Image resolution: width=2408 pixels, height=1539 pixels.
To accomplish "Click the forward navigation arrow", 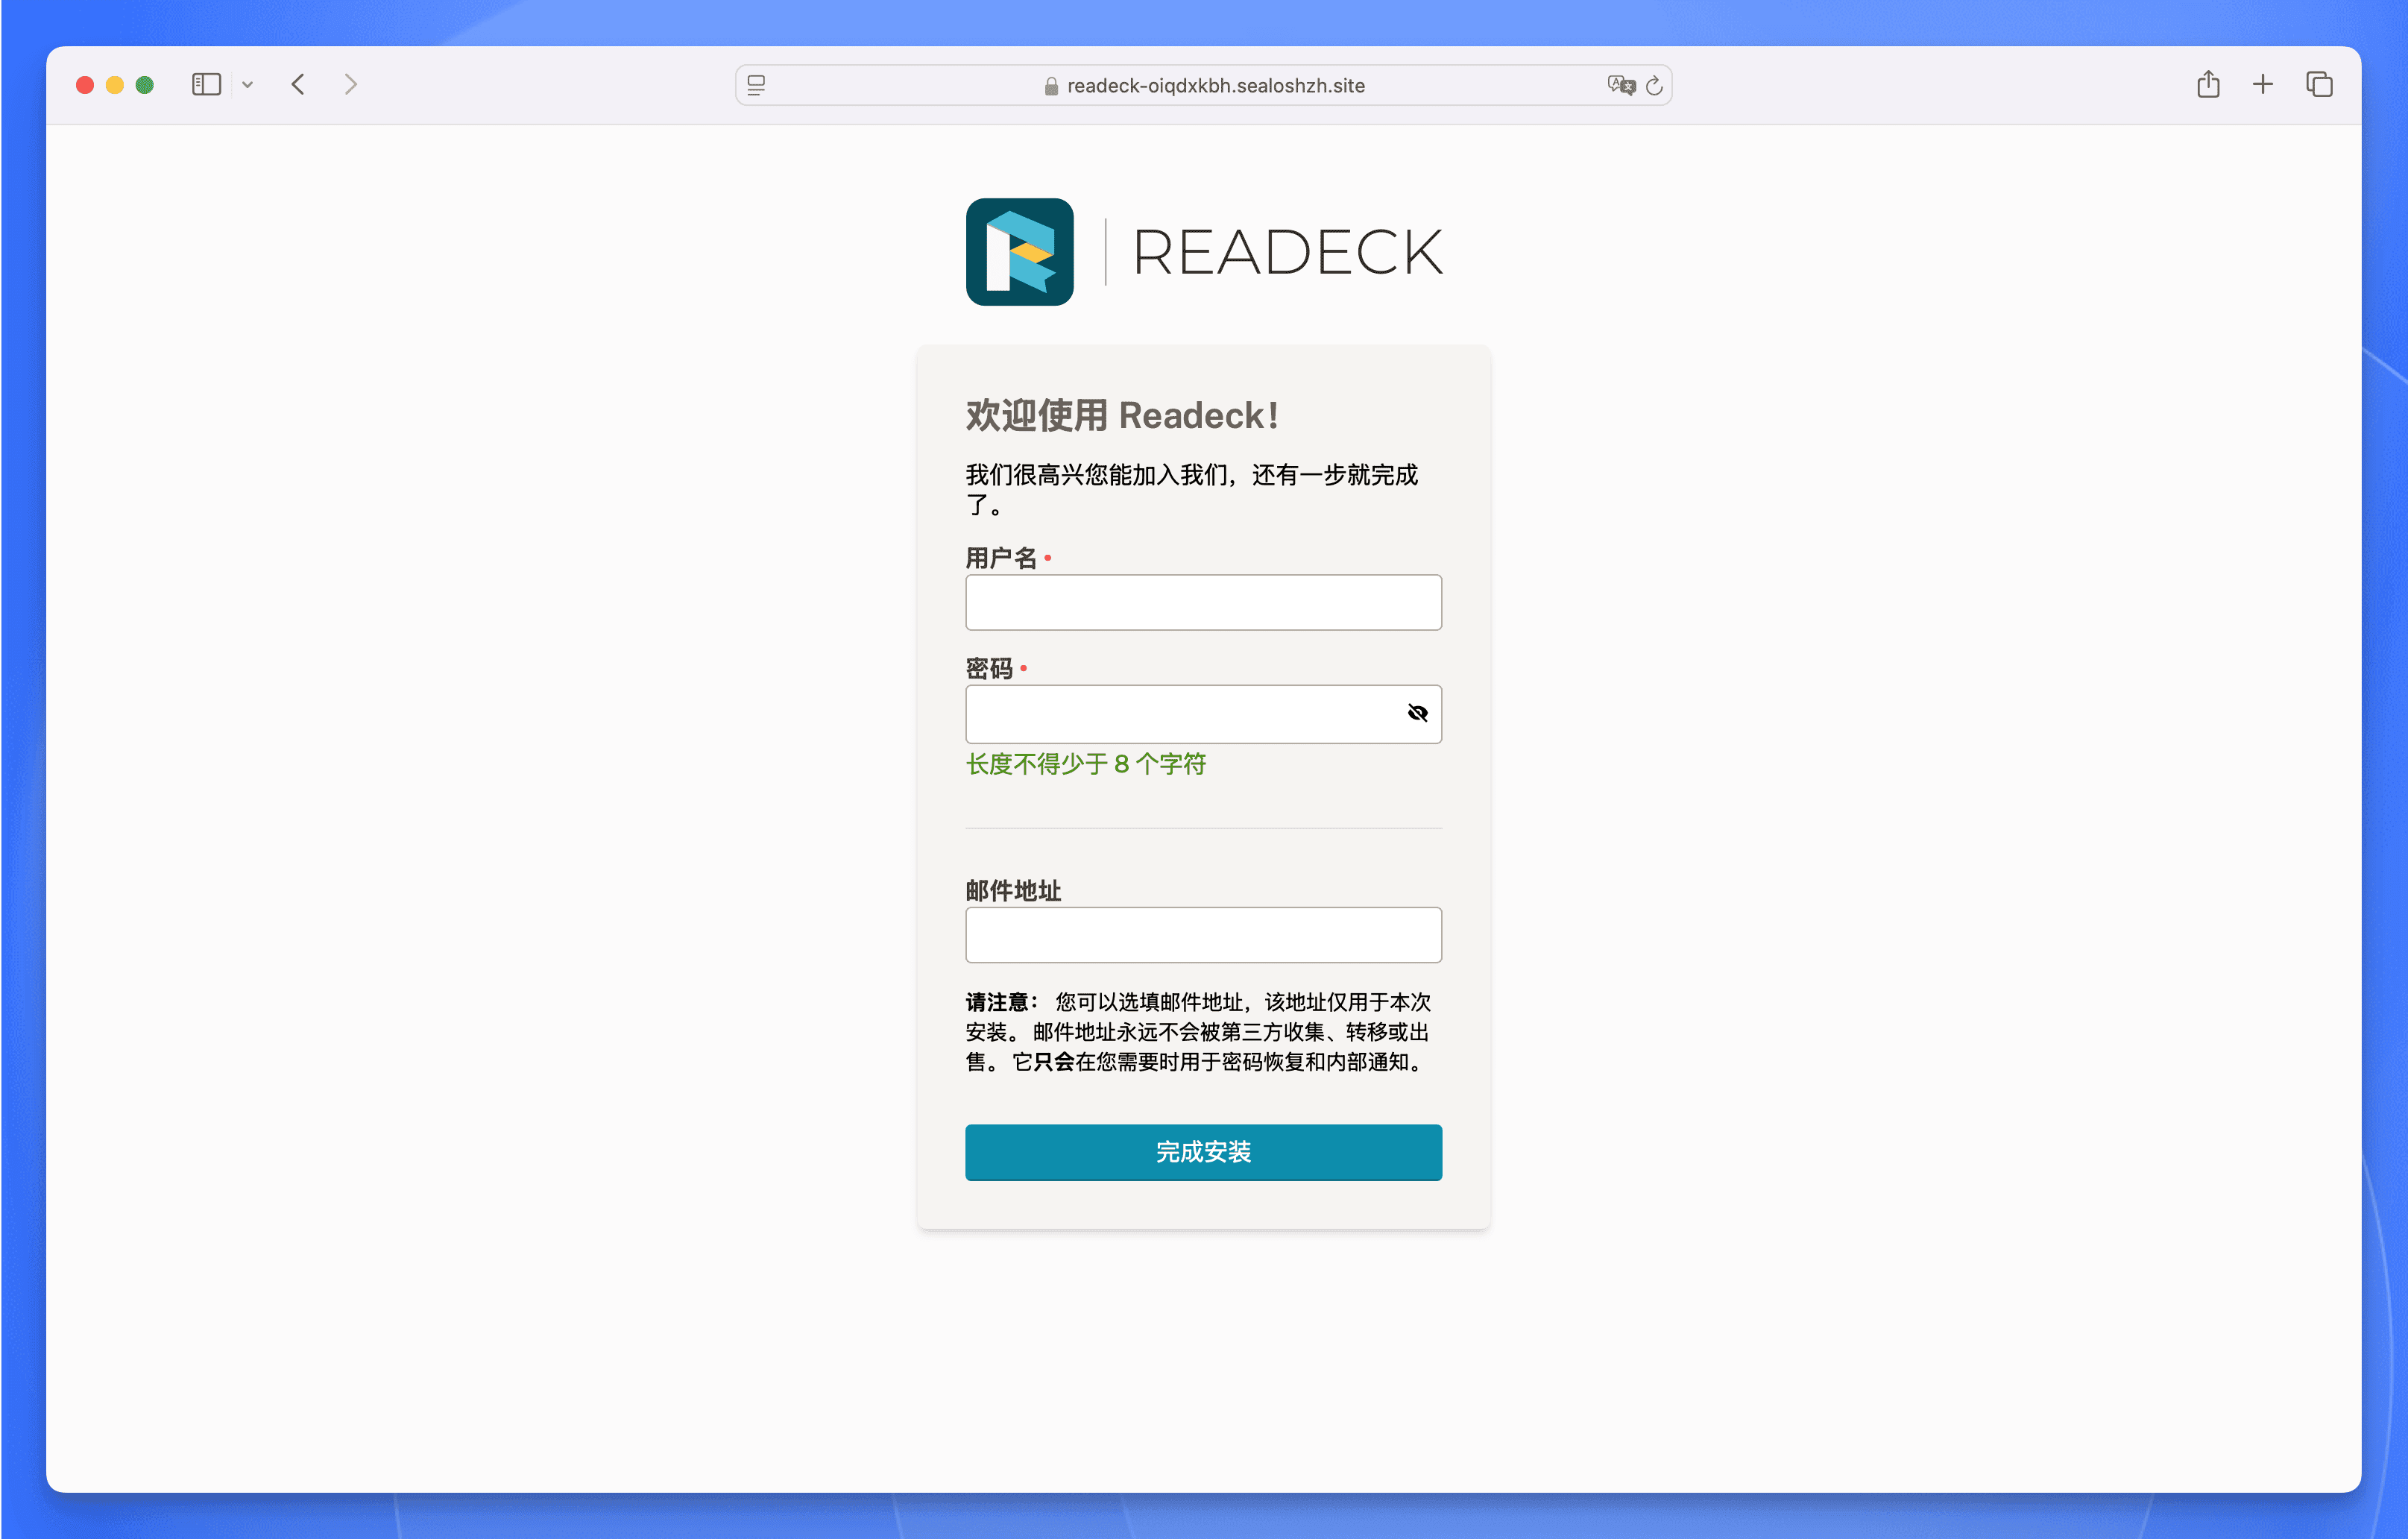I will pos(351,84).
